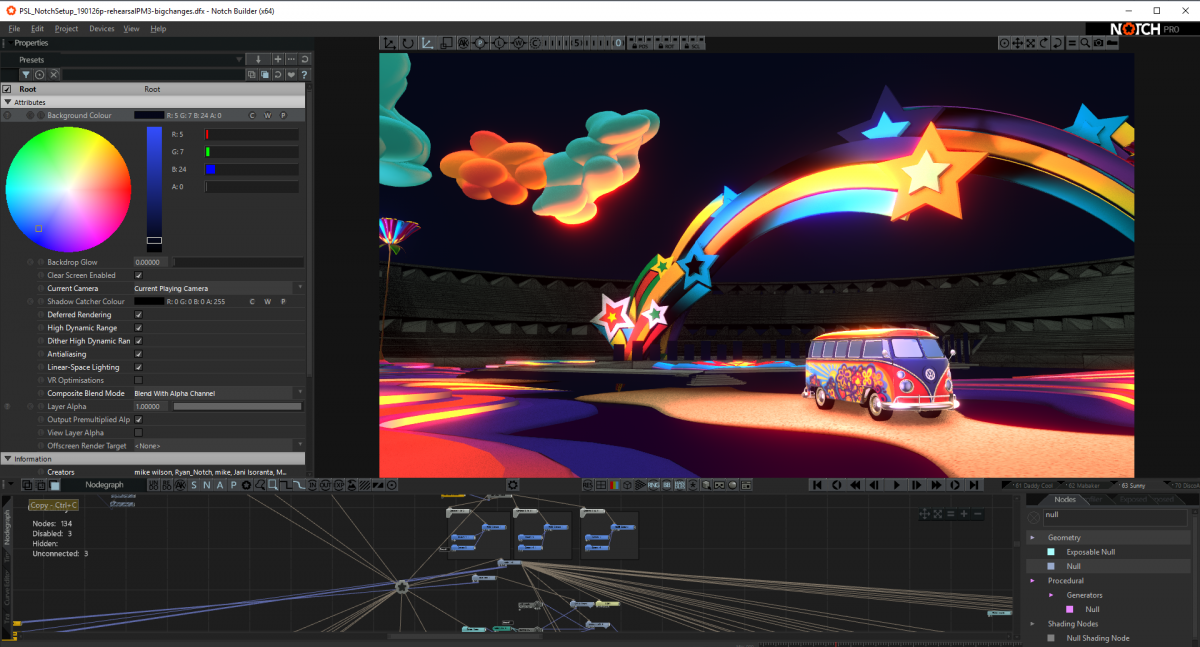
Task: Click the node search field containing null
Action: point(1115,516)
